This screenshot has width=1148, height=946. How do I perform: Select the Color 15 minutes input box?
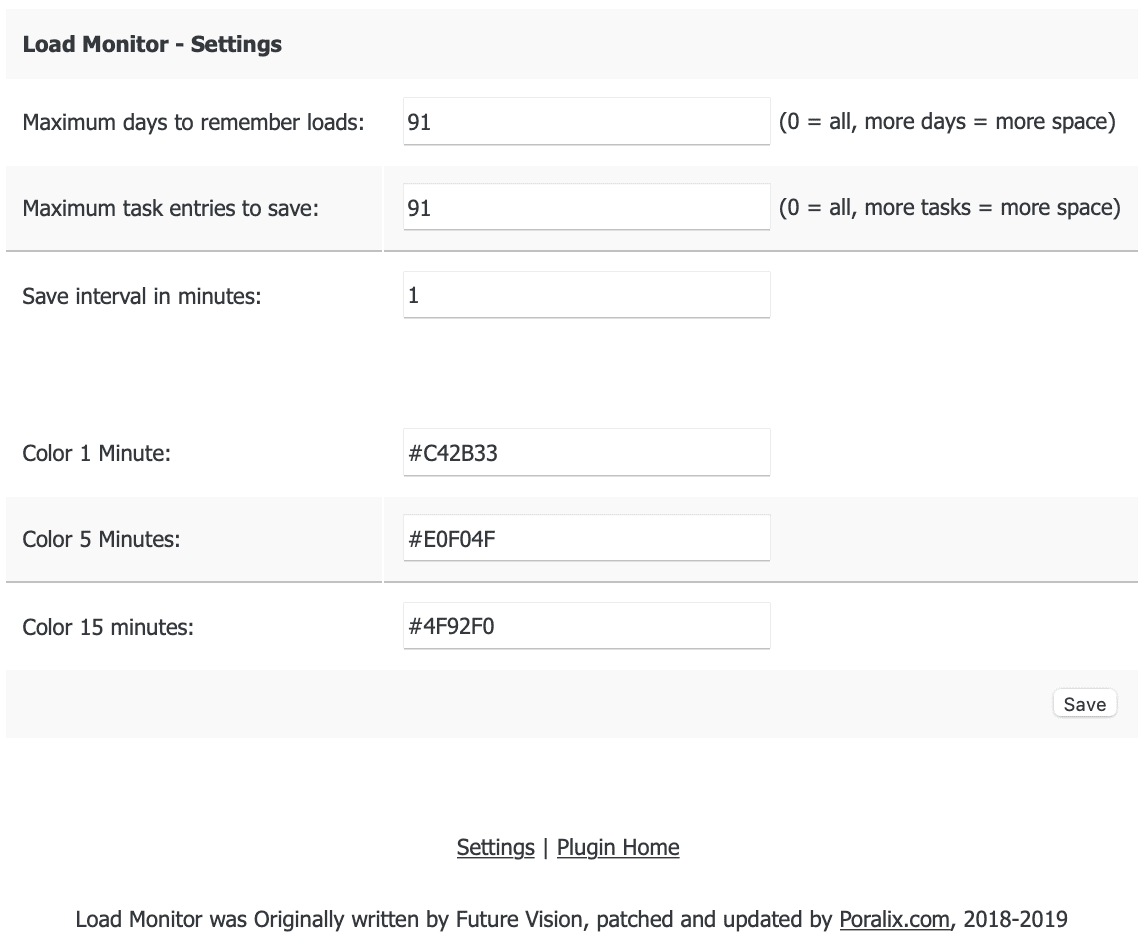tap(585, 625)
